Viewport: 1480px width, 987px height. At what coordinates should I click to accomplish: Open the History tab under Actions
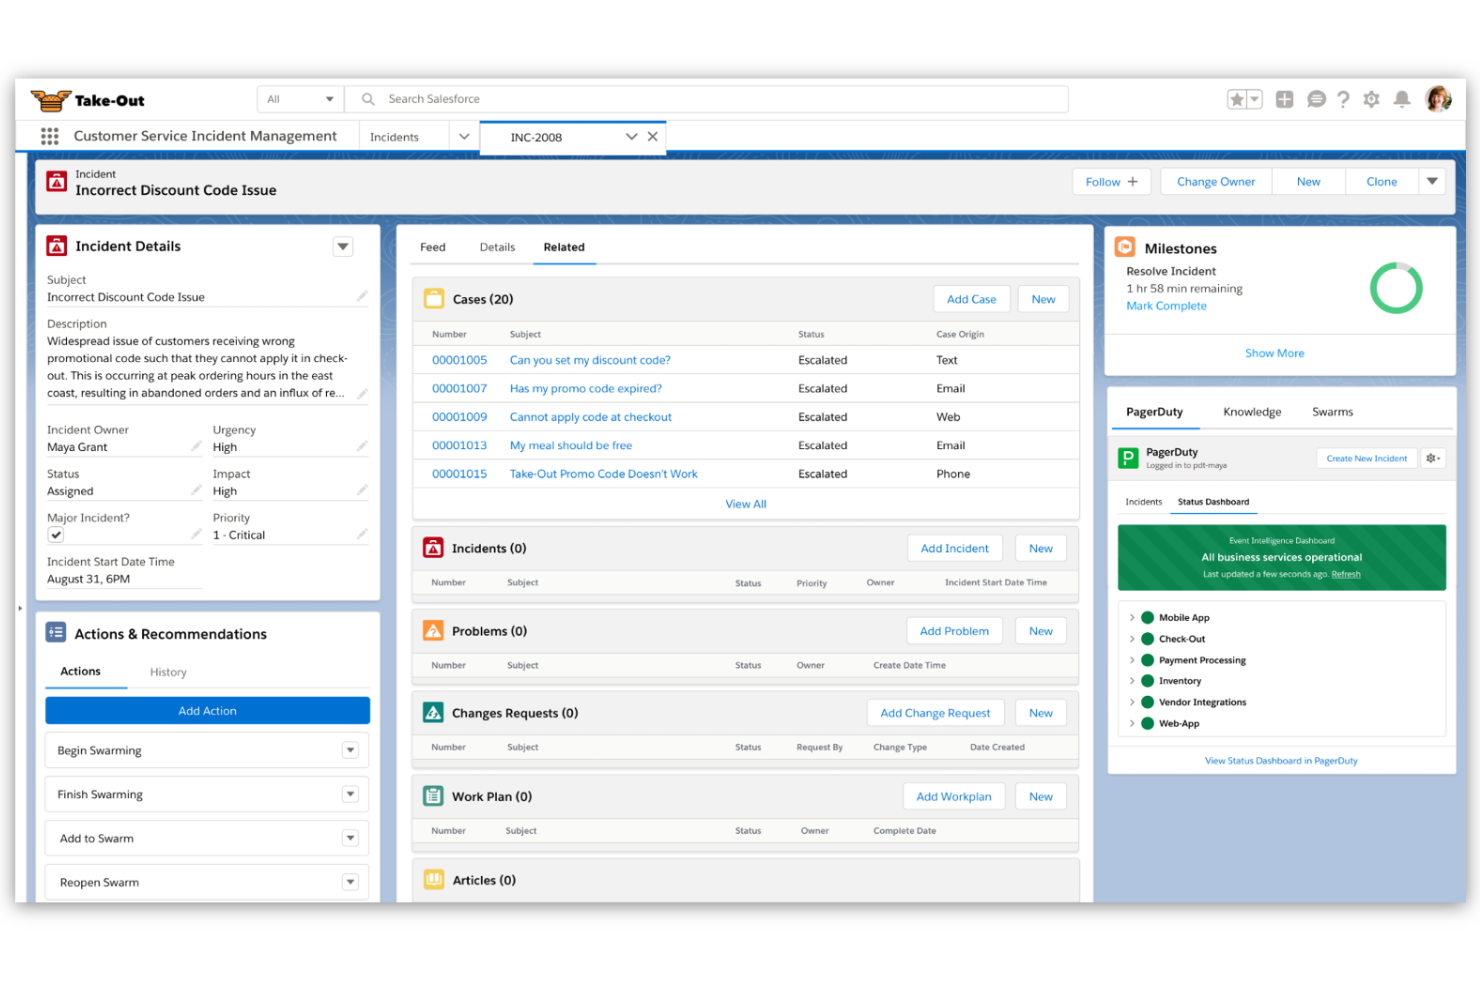[x=168, y=672]
